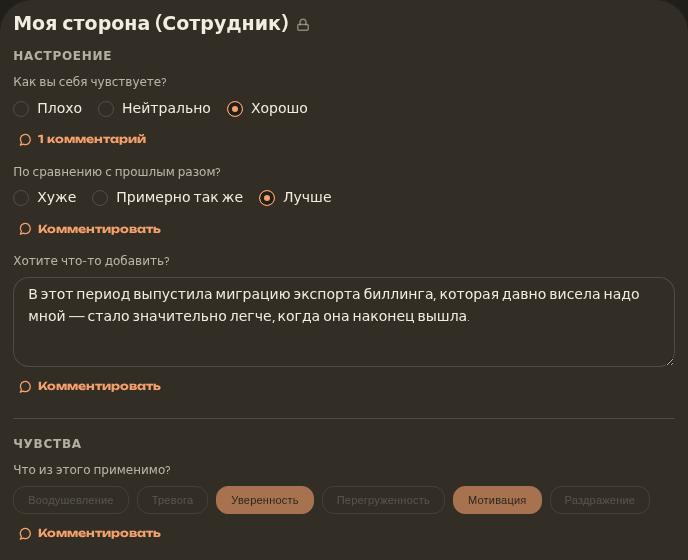Click Комментировать under the Чувства chips

(x=99, y=533)
